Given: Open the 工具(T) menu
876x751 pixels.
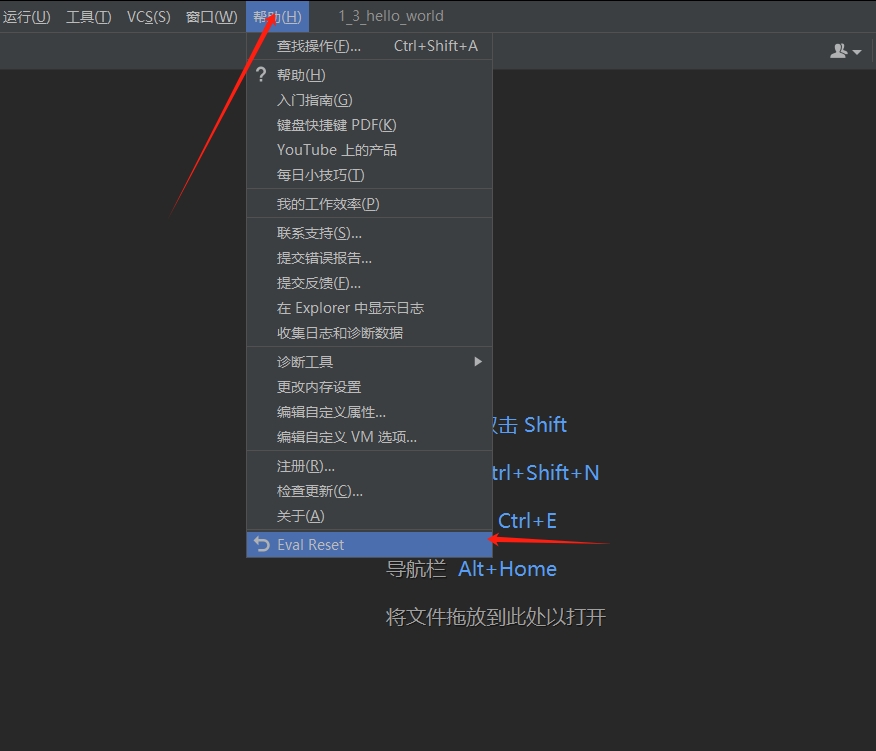Looking at the screenshot, I should [88, 17].
